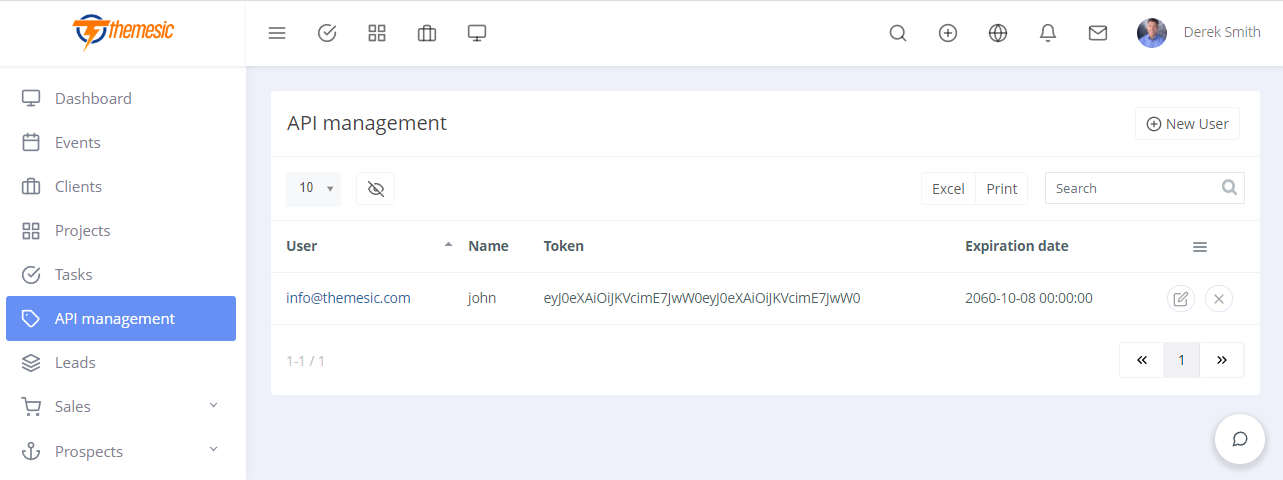
Task: Click the briefcase icon in top bar
Action: point(427,33)
